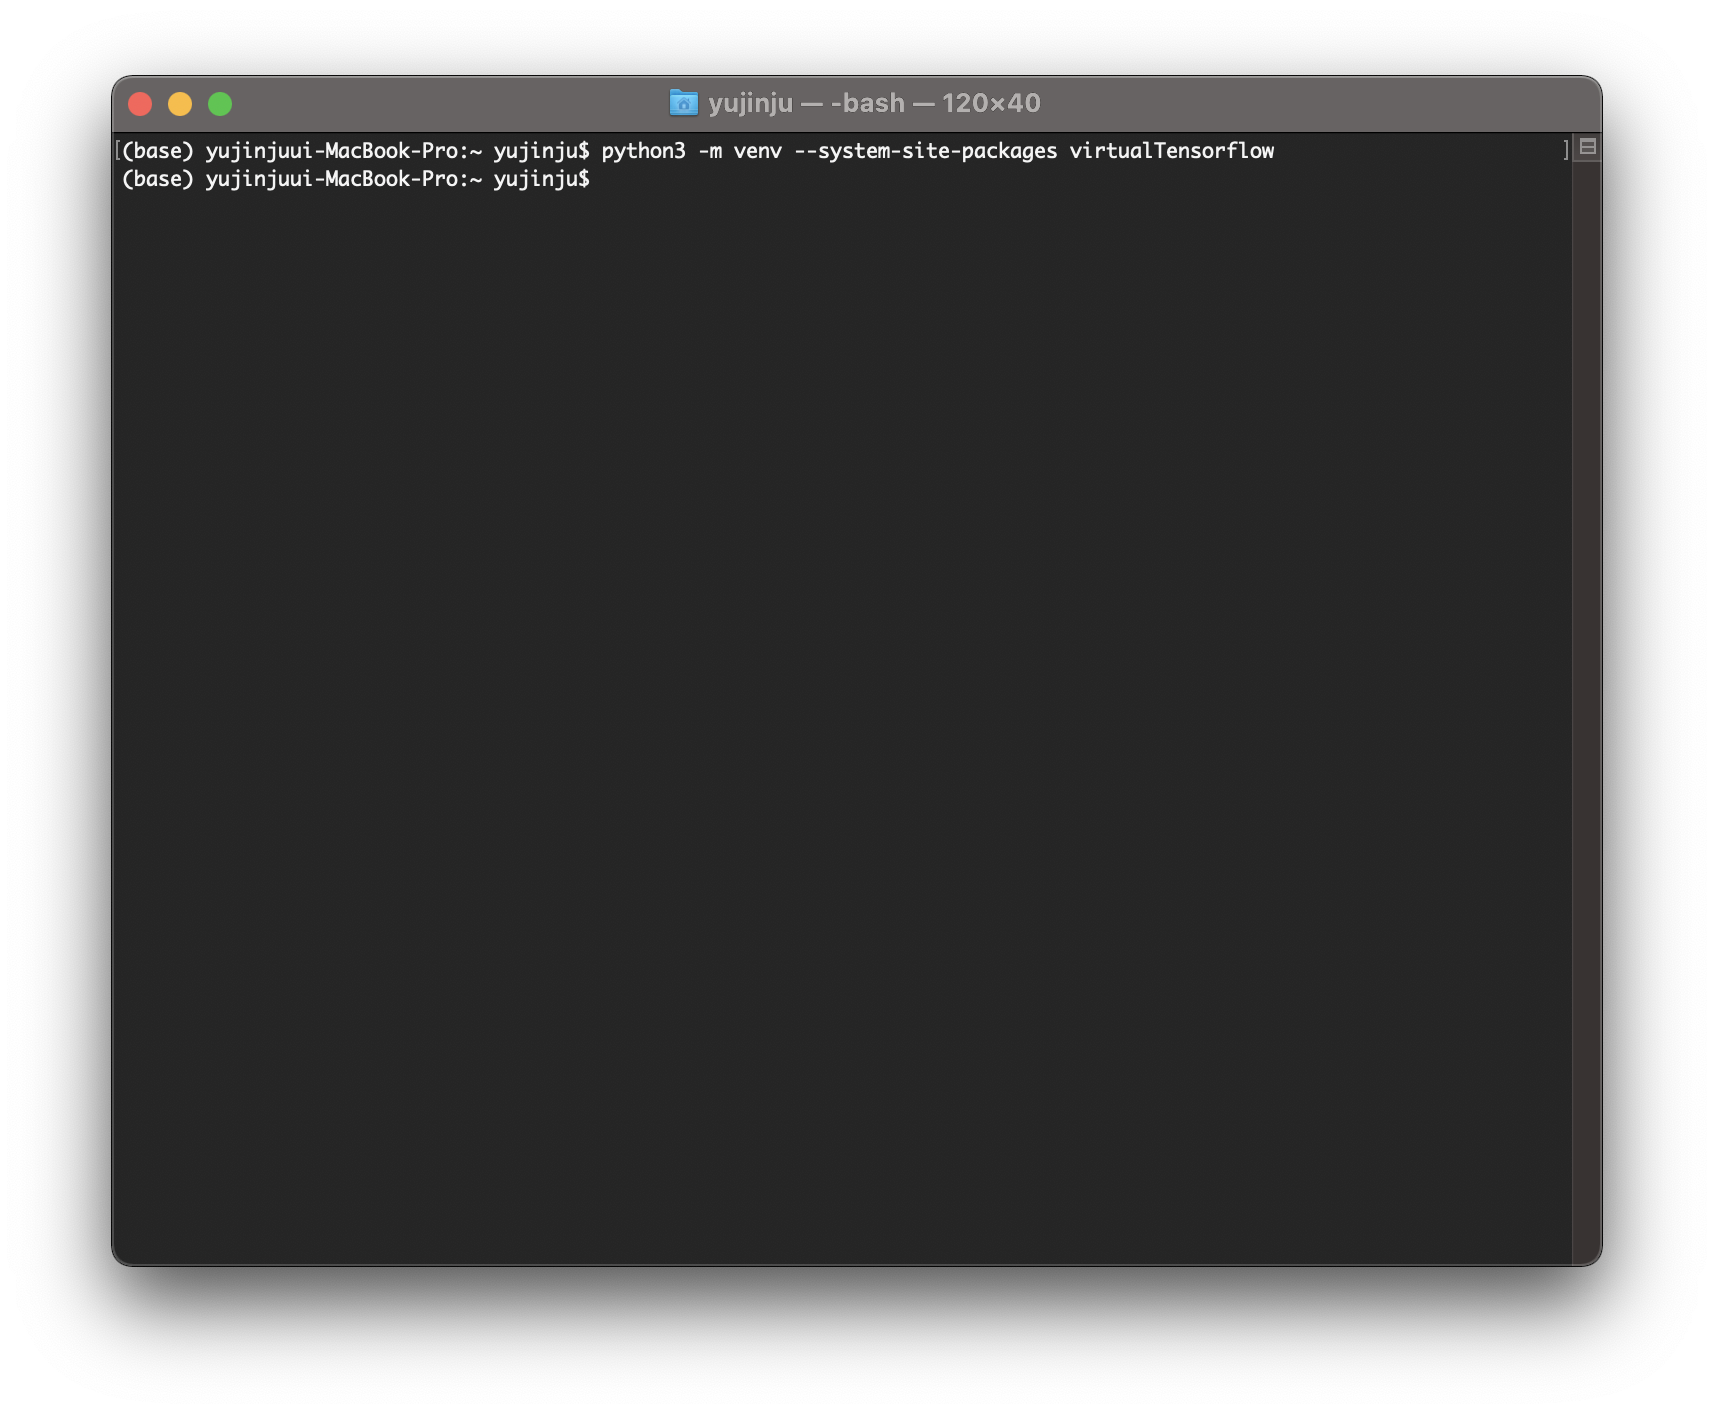The height and width of the screenshot is (1414, 1714).
Task: Click the virtualTensorflow argument text
Action: [1171, 151]
